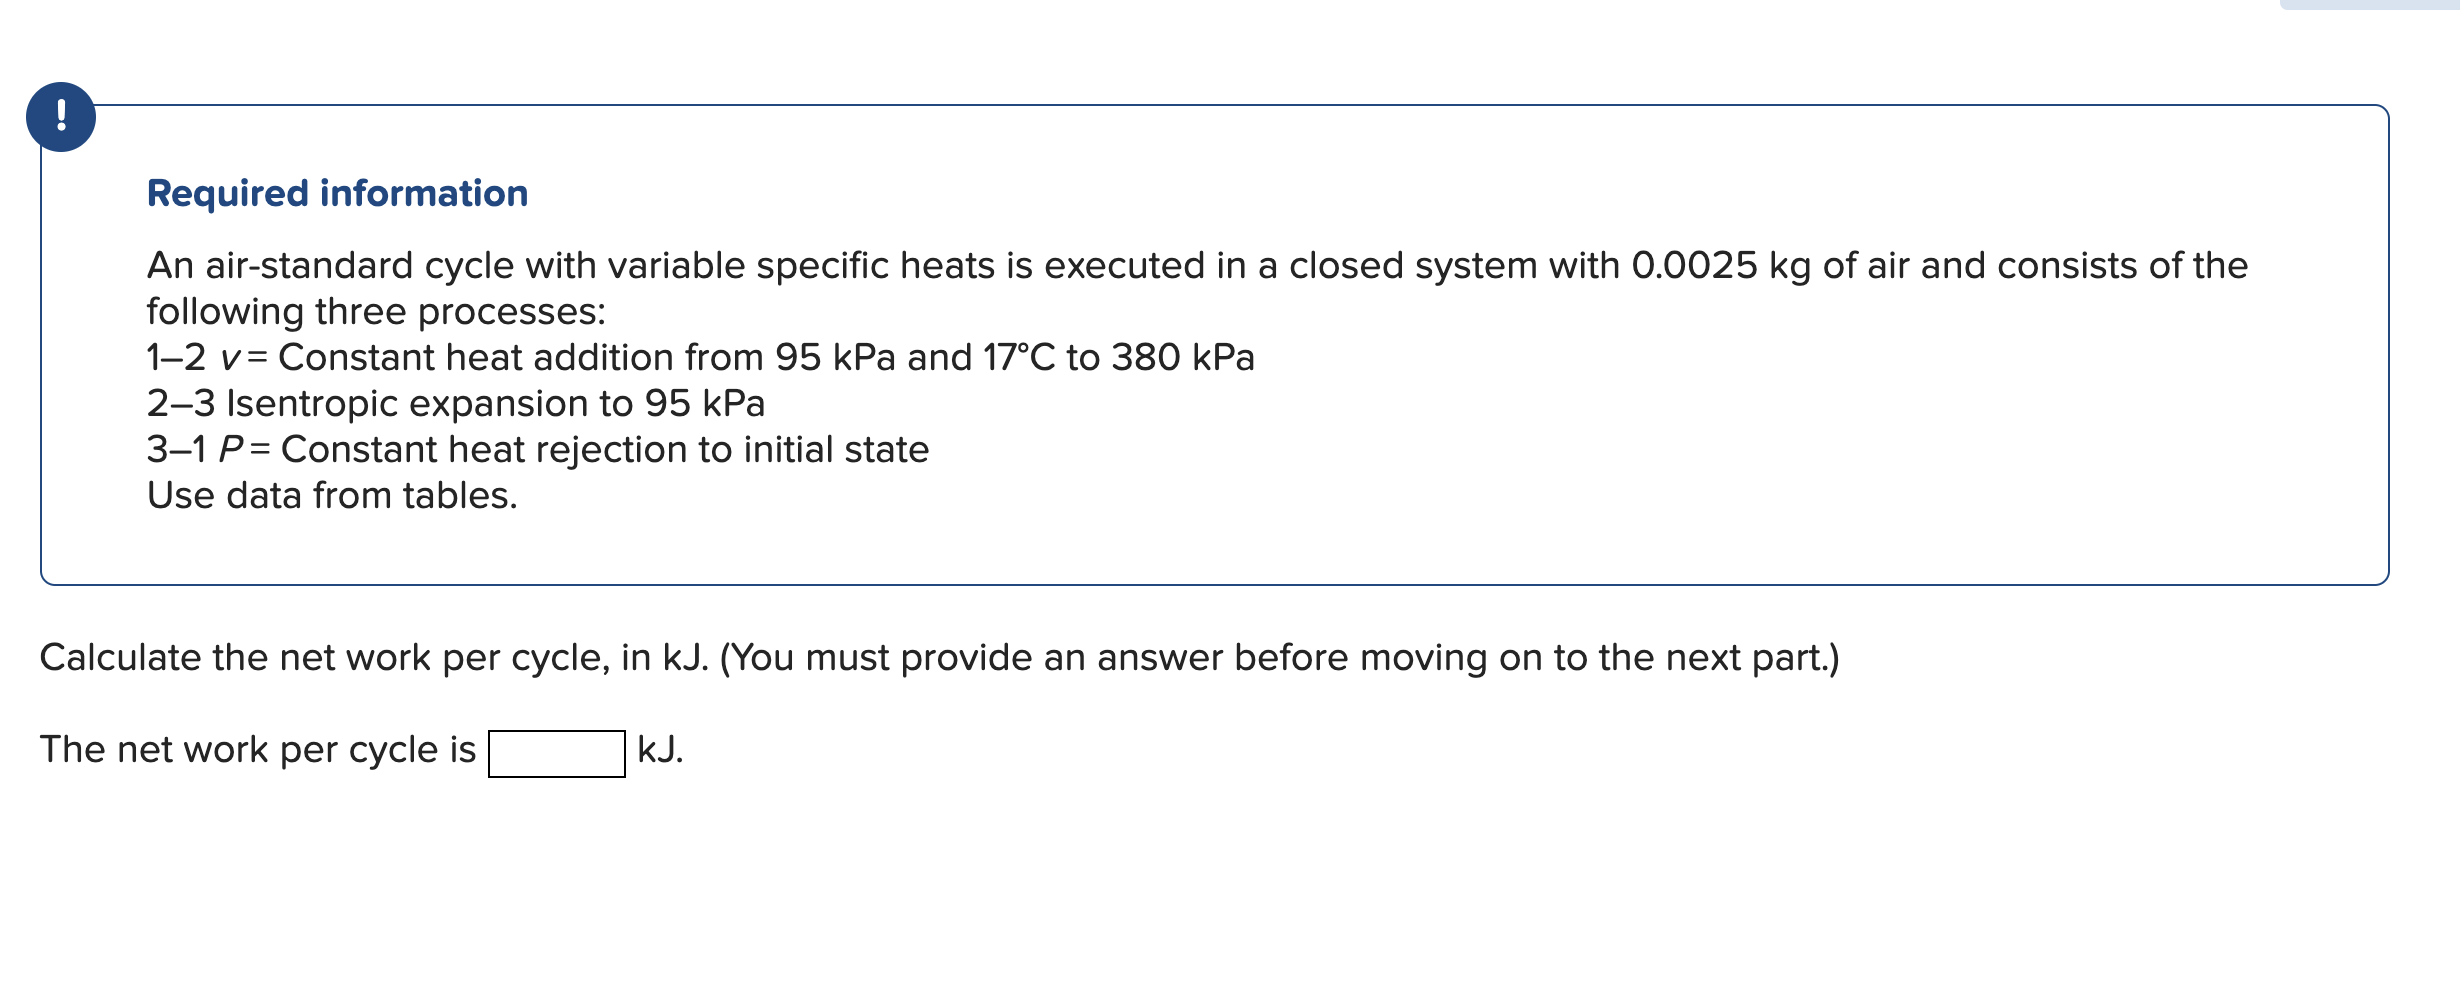This screenshot has height=990, width=2460.
Task: Select the 95 kPa pressure value
Action: (836, 357)
